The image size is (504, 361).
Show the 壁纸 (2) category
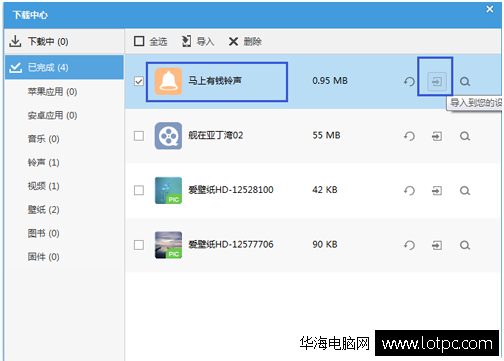click(x=43, y=210)
